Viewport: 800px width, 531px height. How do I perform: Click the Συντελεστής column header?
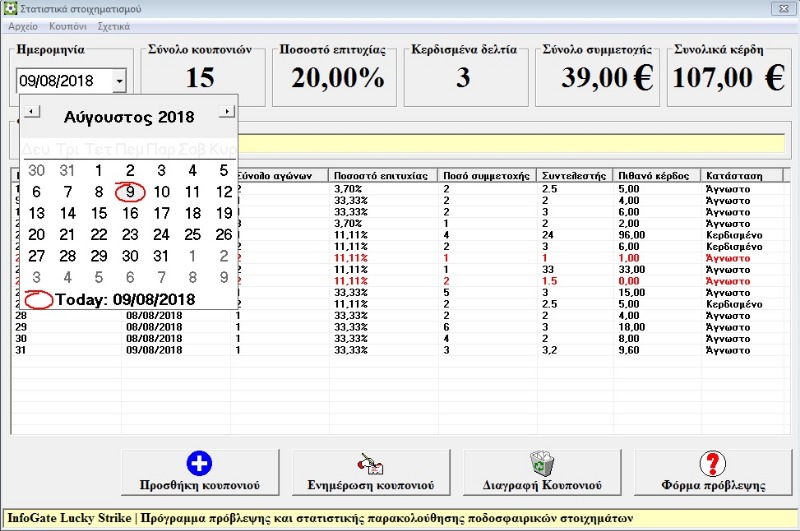pos(574,175)
